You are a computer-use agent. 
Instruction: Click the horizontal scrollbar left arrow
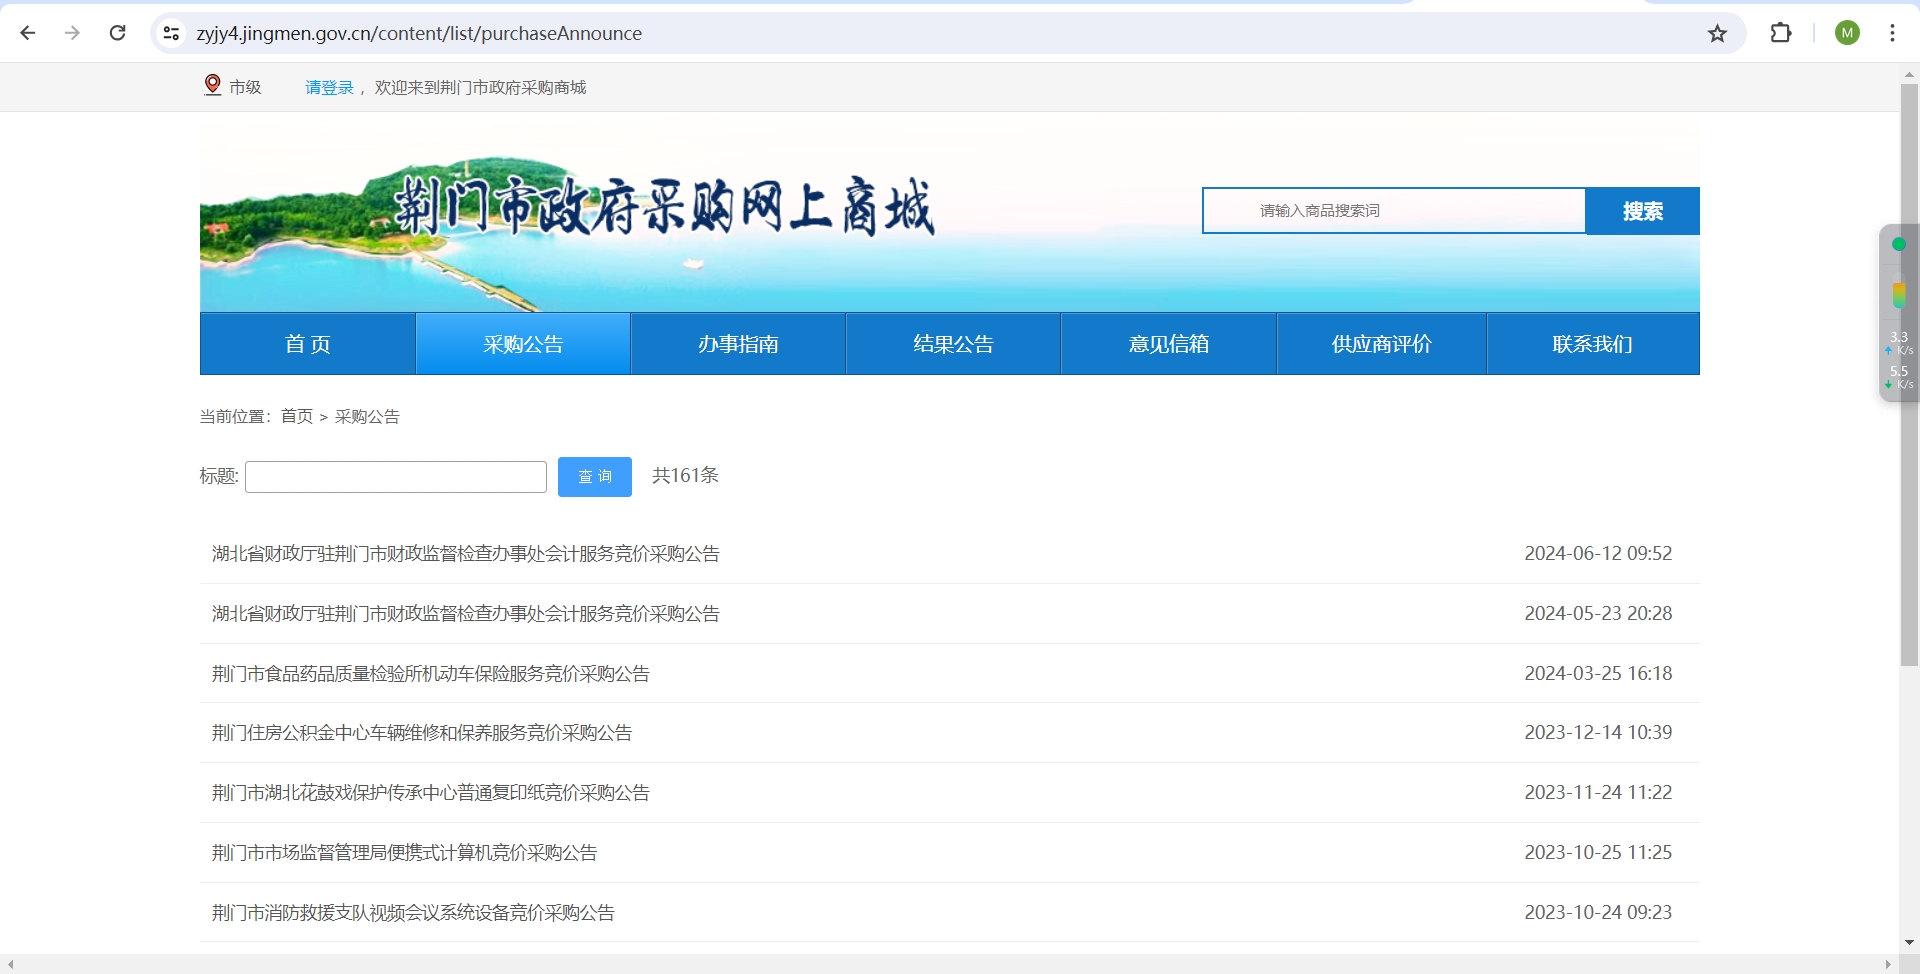tap(10, 965)
